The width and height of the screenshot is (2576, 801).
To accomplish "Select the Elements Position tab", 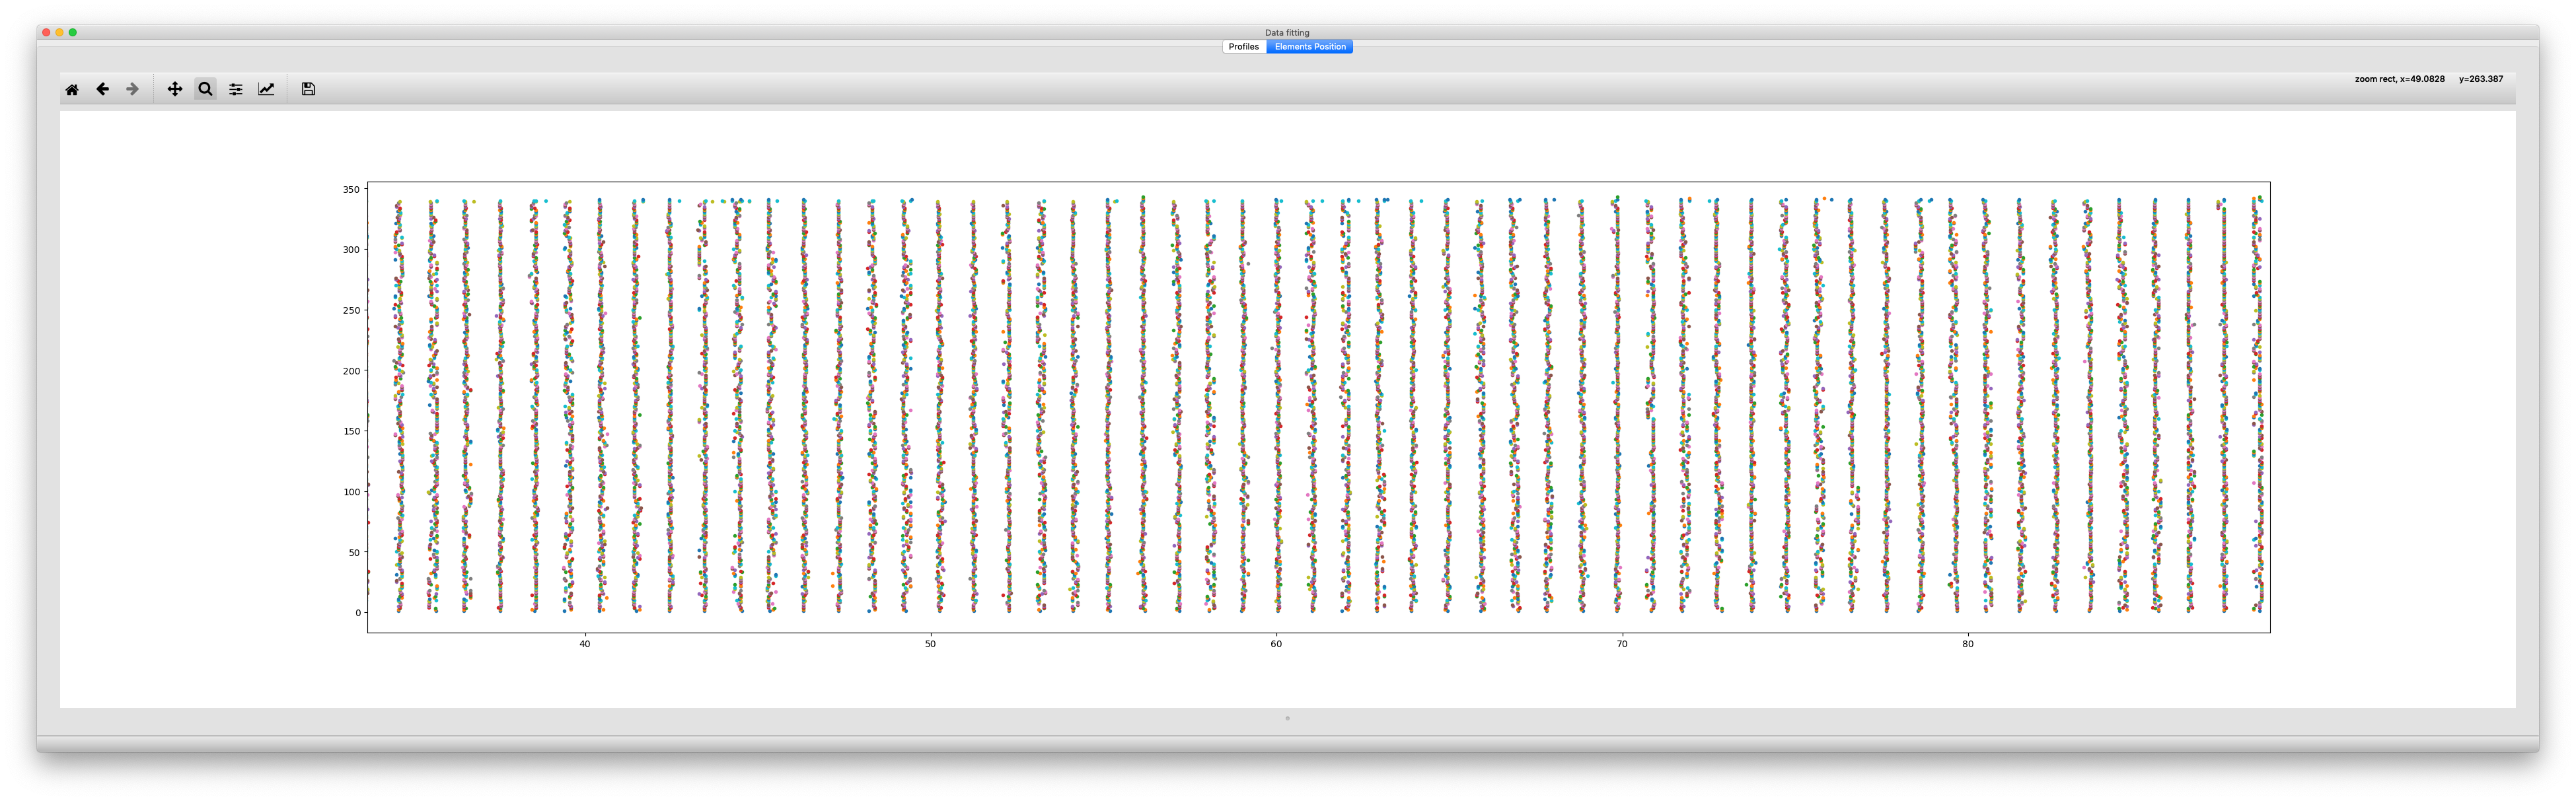I will (1310, 46).
